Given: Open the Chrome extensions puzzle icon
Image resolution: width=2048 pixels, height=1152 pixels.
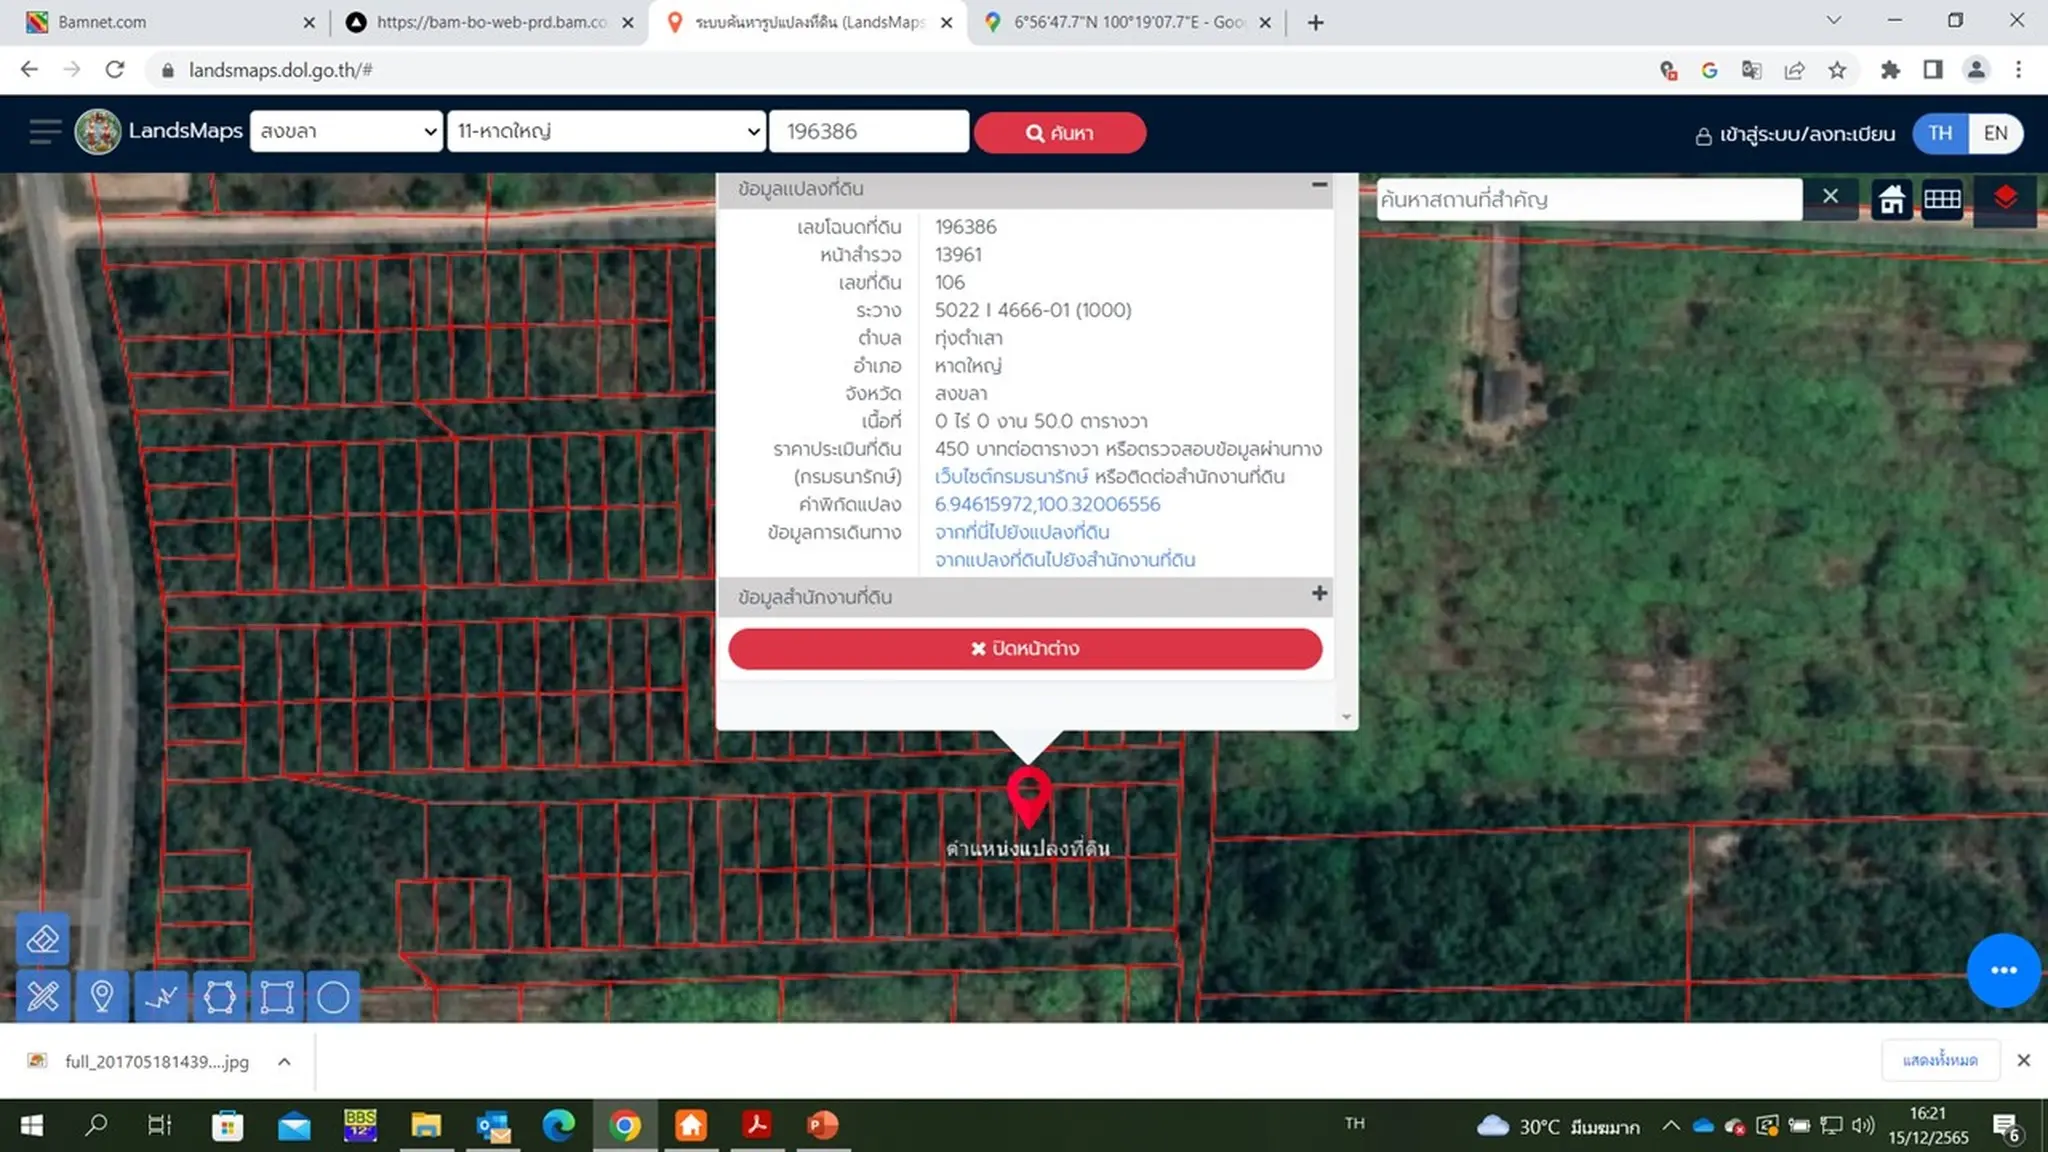Looking at the screenshot, I should coord(1890,70).
